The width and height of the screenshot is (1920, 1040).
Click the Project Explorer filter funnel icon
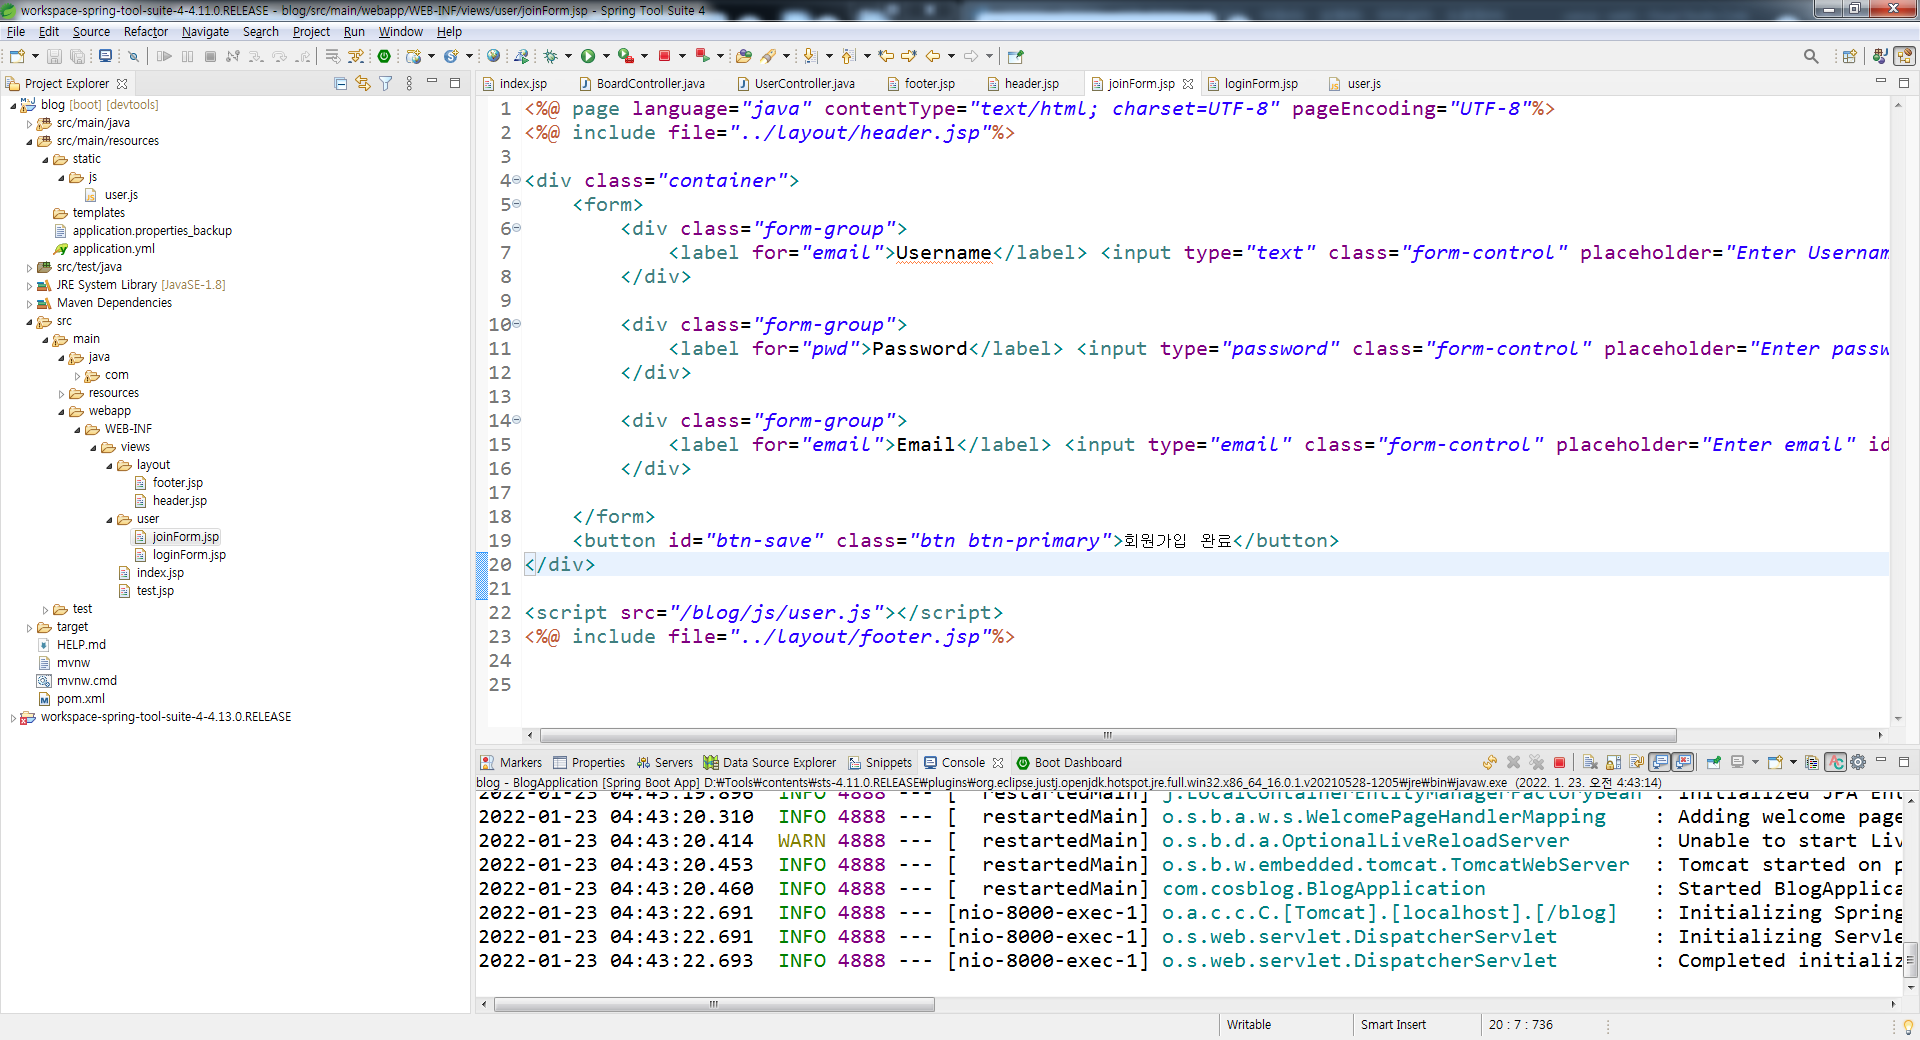tap(385, 83)
